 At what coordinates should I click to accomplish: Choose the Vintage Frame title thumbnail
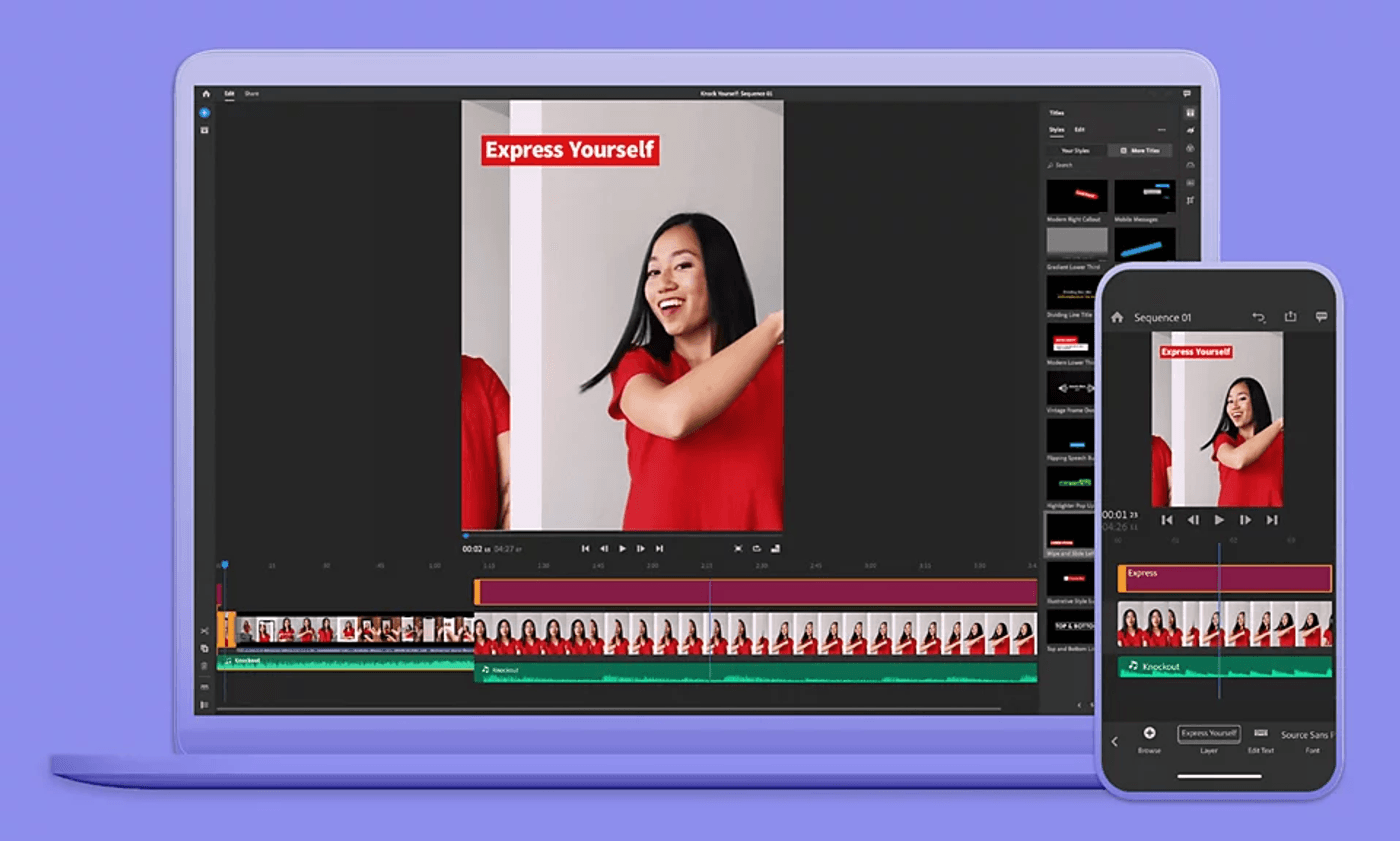coord(1071,387)
